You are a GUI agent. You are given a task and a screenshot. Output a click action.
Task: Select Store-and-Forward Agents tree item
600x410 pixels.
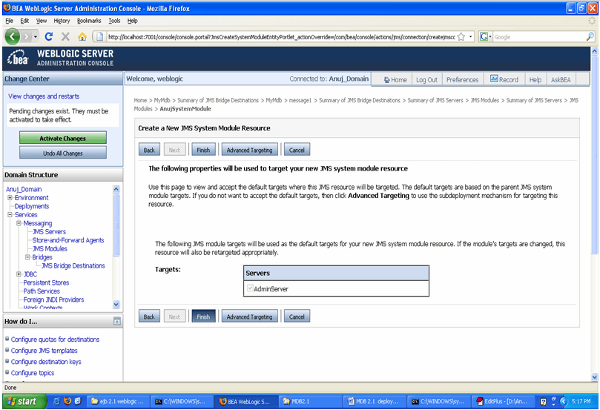[x=68, y=240]
